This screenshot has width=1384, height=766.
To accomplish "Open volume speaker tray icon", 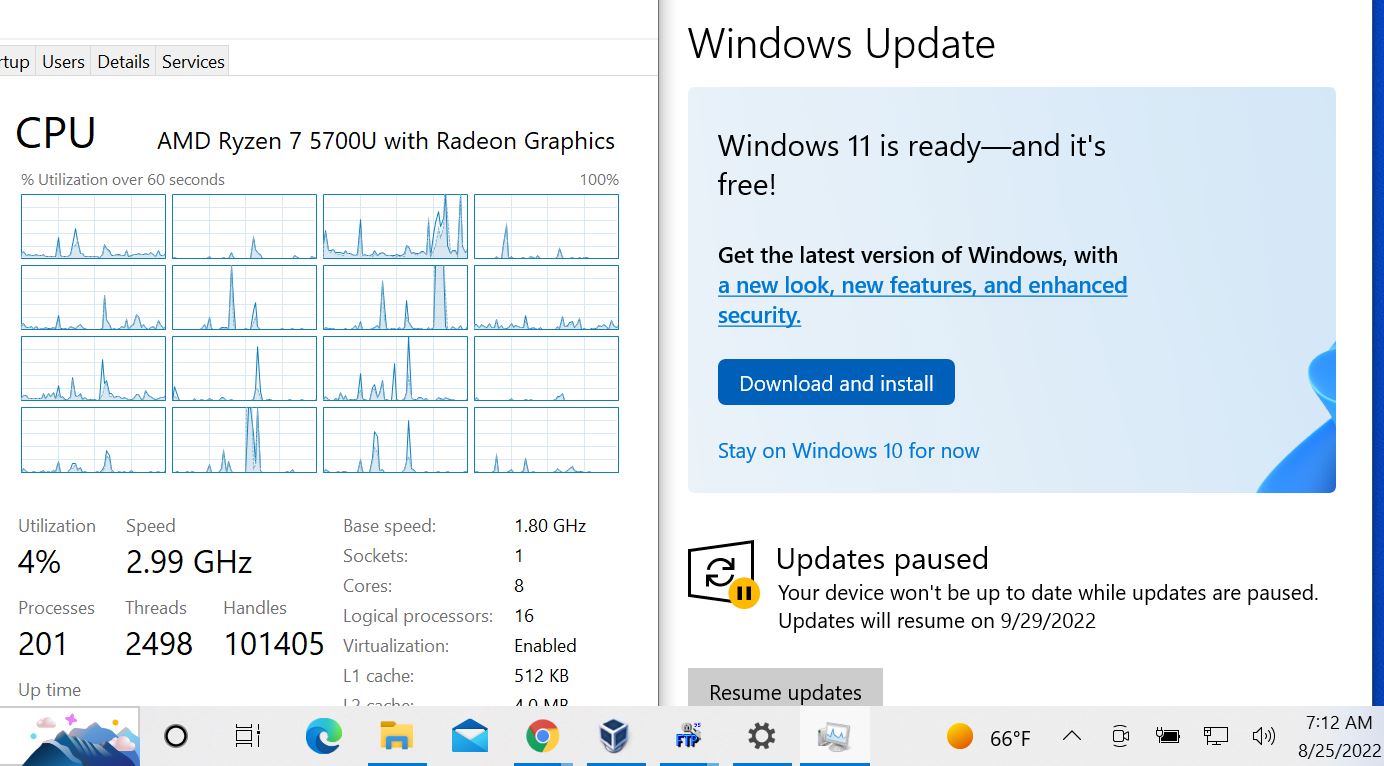I will click(x=1263, y=737).
